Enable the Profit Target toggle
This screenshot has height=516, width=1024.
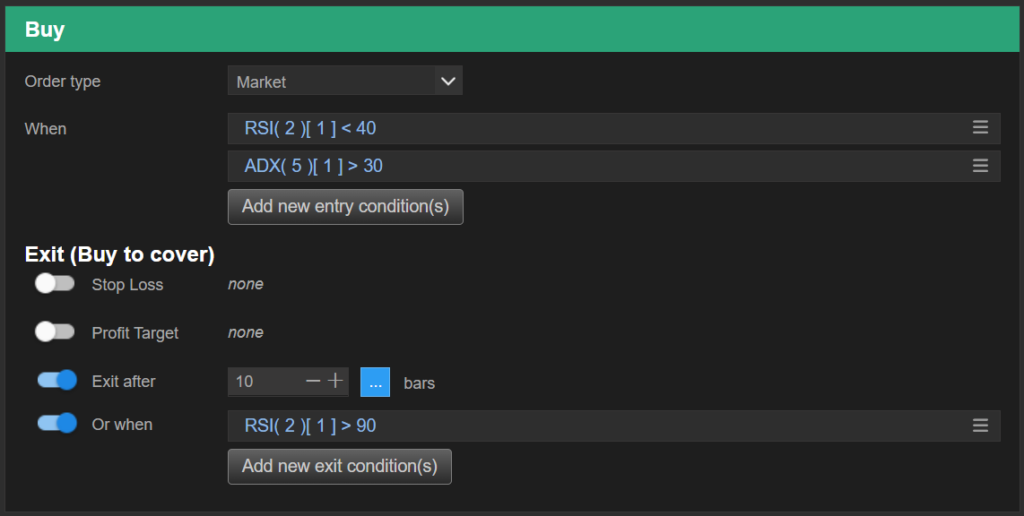click(55, 332)
